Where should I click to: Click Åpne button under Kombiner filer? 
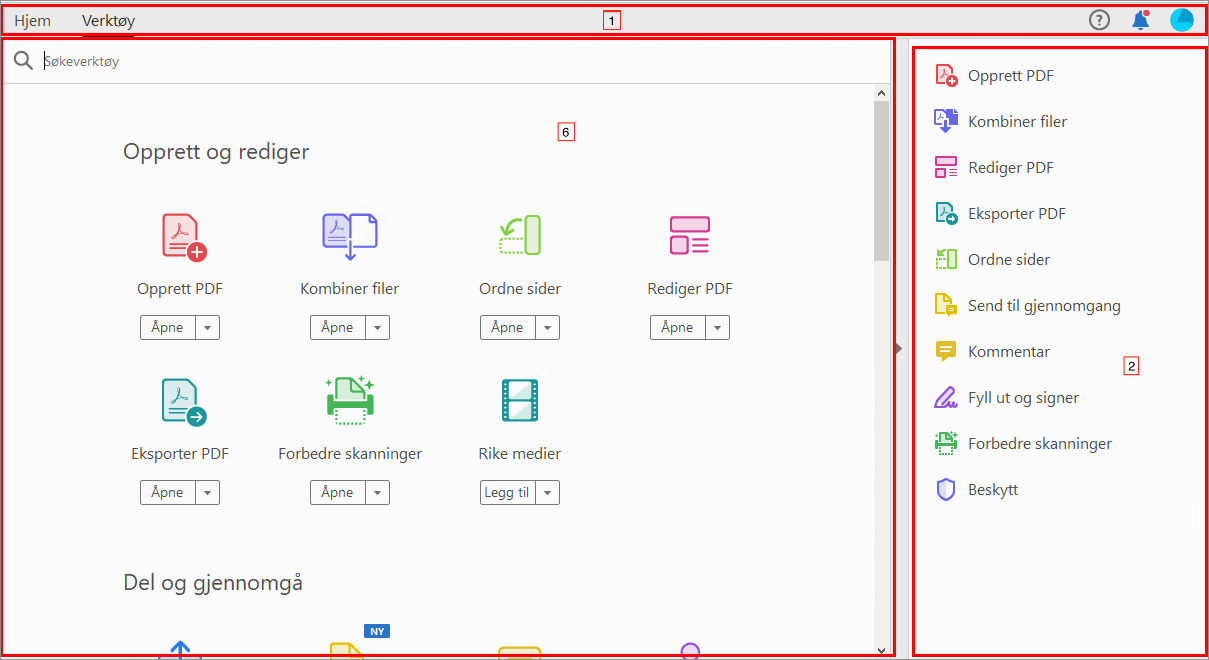pyautogui.click(x=338, y=328)
